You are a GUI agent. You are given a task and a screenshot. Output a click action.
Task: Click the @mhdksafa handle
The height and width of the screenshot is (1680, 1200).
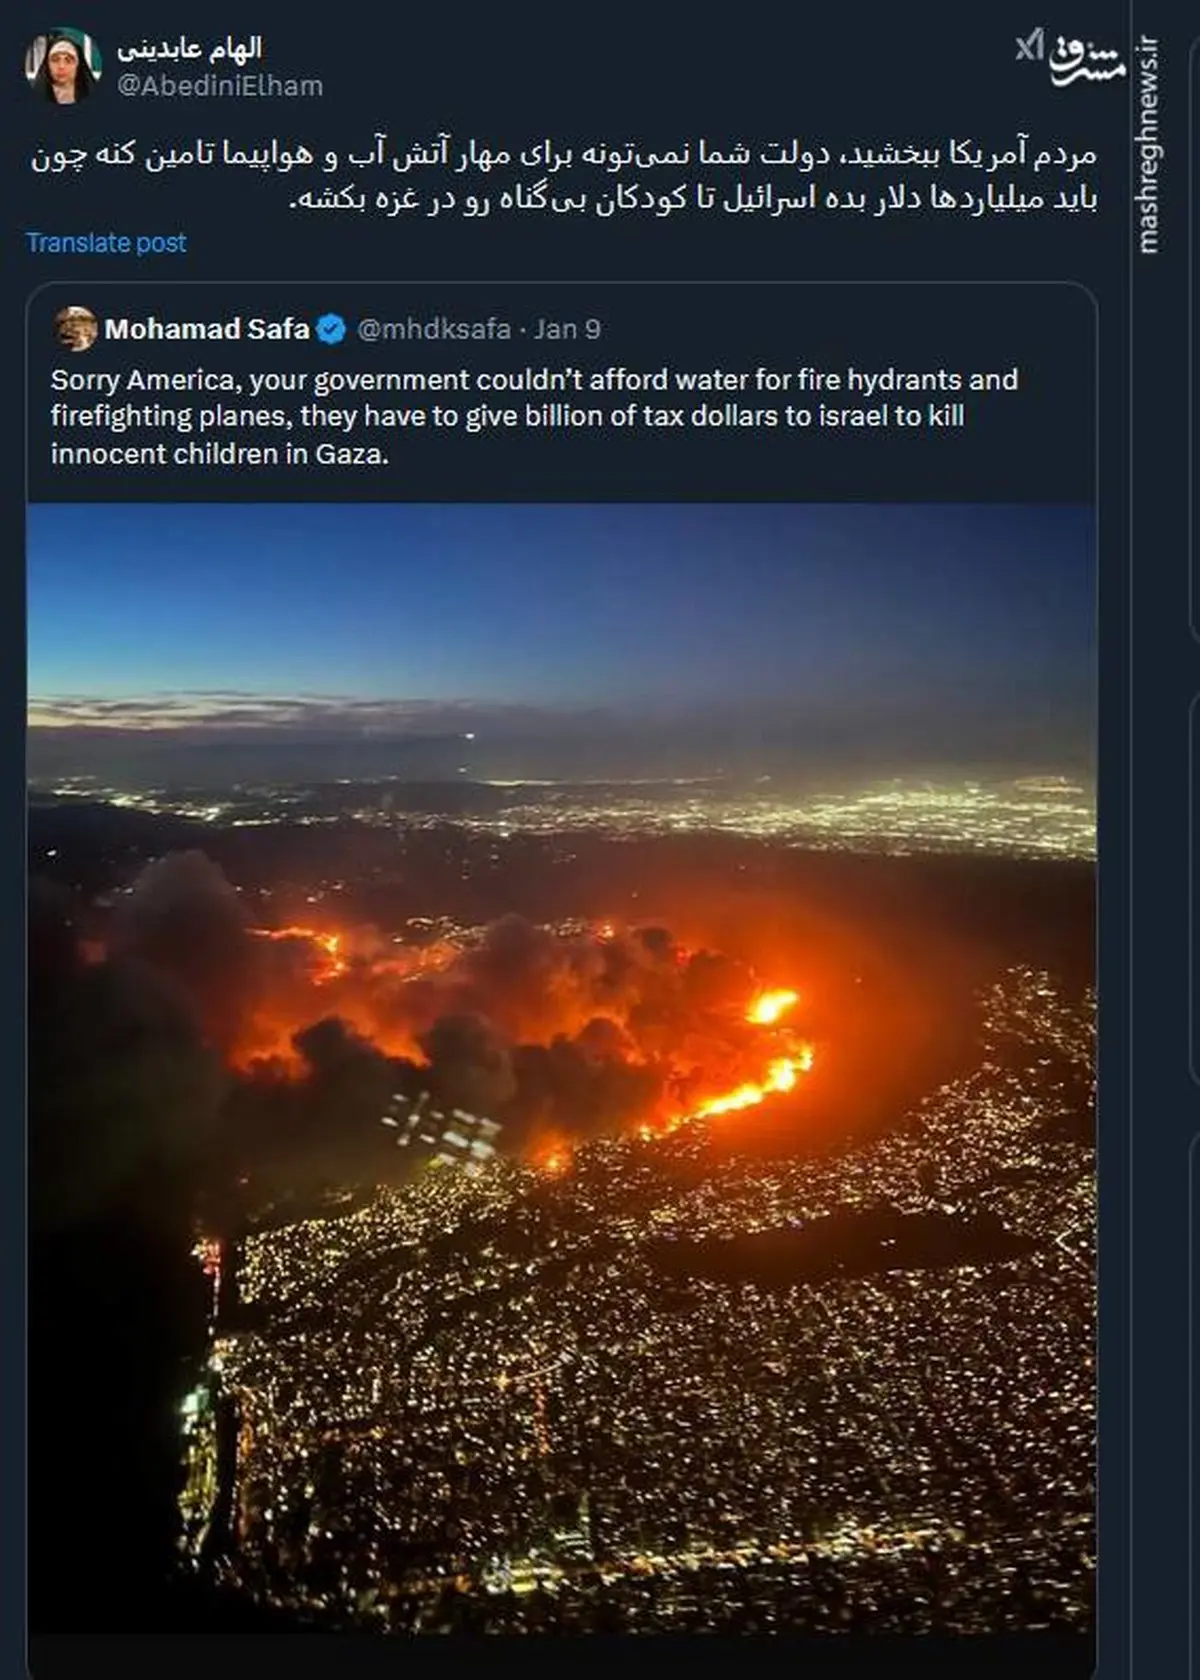(x=433, y=329)
